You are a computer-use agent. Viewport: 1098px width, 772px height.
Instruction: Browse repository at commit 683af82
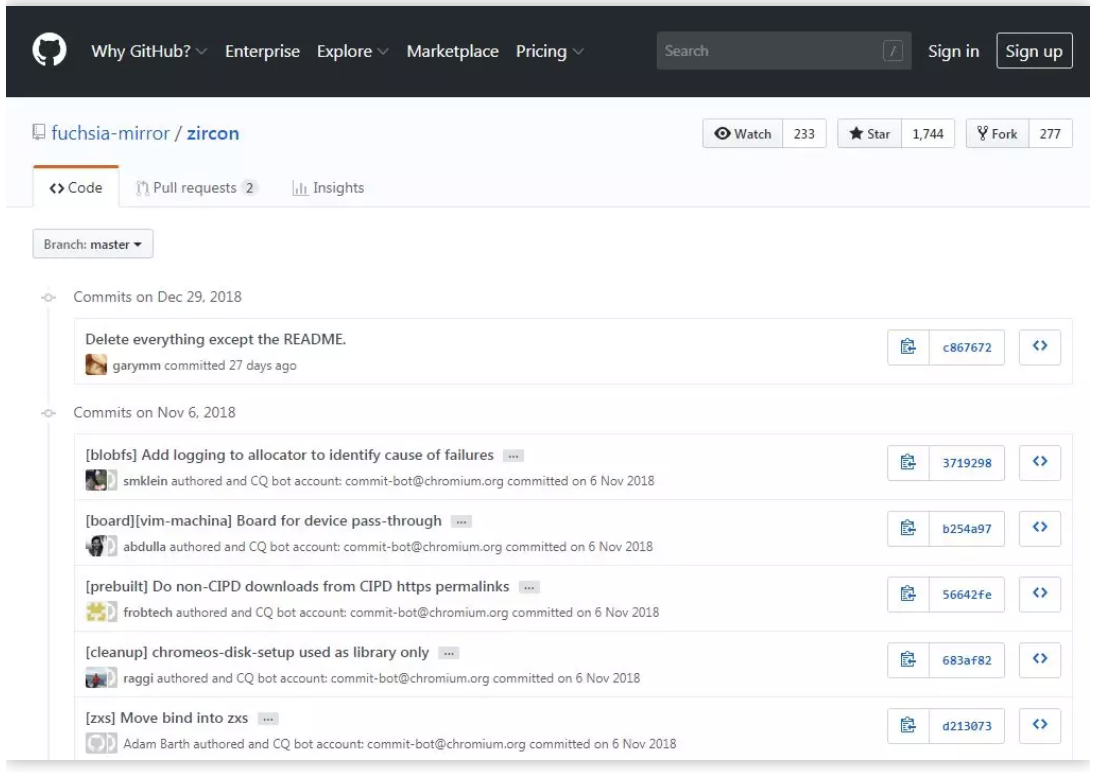tap(1040, 660)
